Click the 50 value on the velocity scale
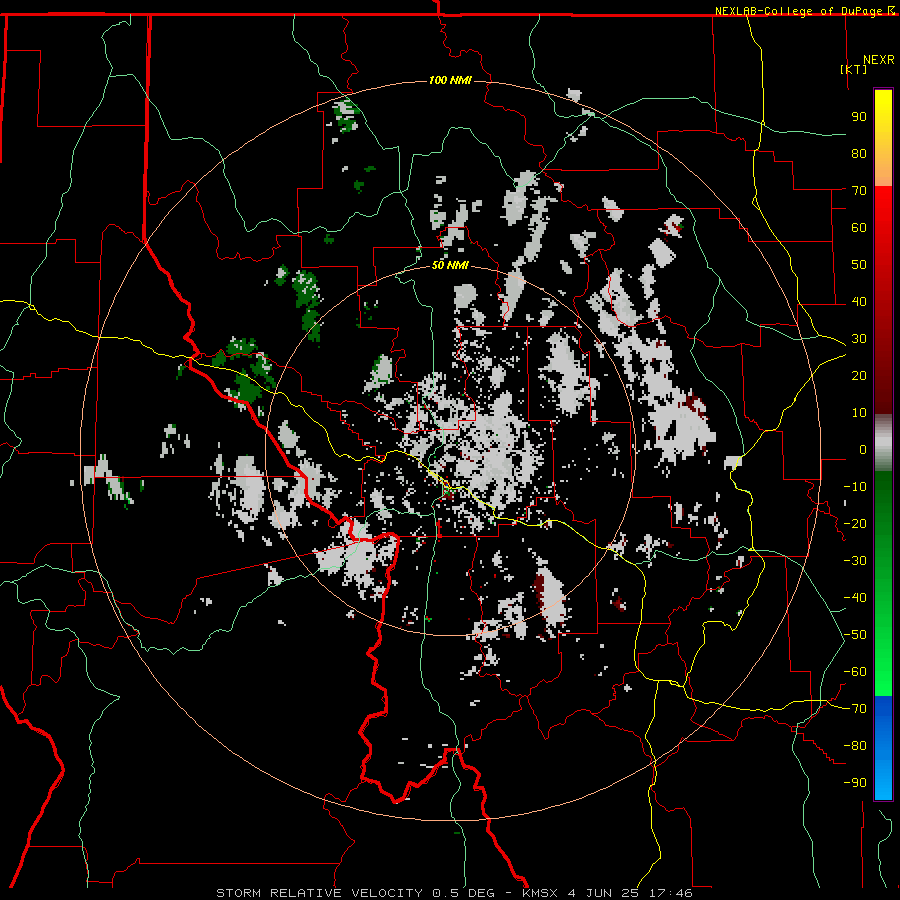The height and width of the screenshot is (900, 900). coord(859,265)
